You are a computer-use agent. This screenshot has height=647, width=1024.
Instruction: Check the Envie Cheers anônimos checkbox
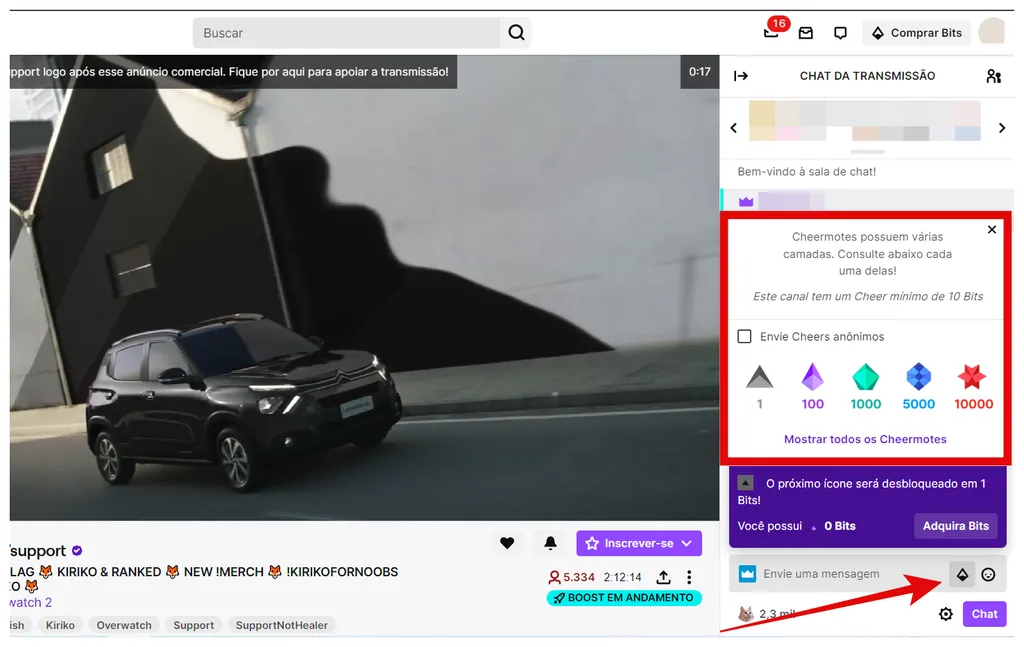tap(745, 337)
